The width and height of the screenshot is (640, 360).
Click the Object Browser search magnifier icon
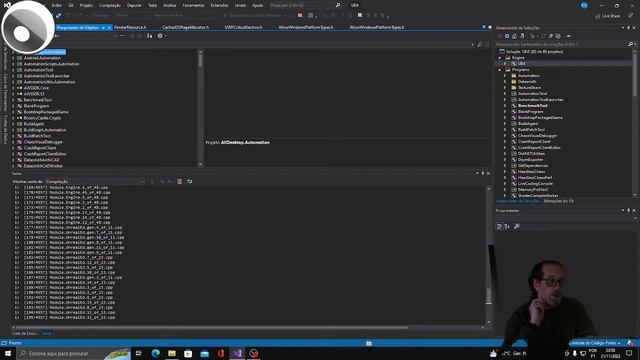pyautogui.click(x=480, y=44)
